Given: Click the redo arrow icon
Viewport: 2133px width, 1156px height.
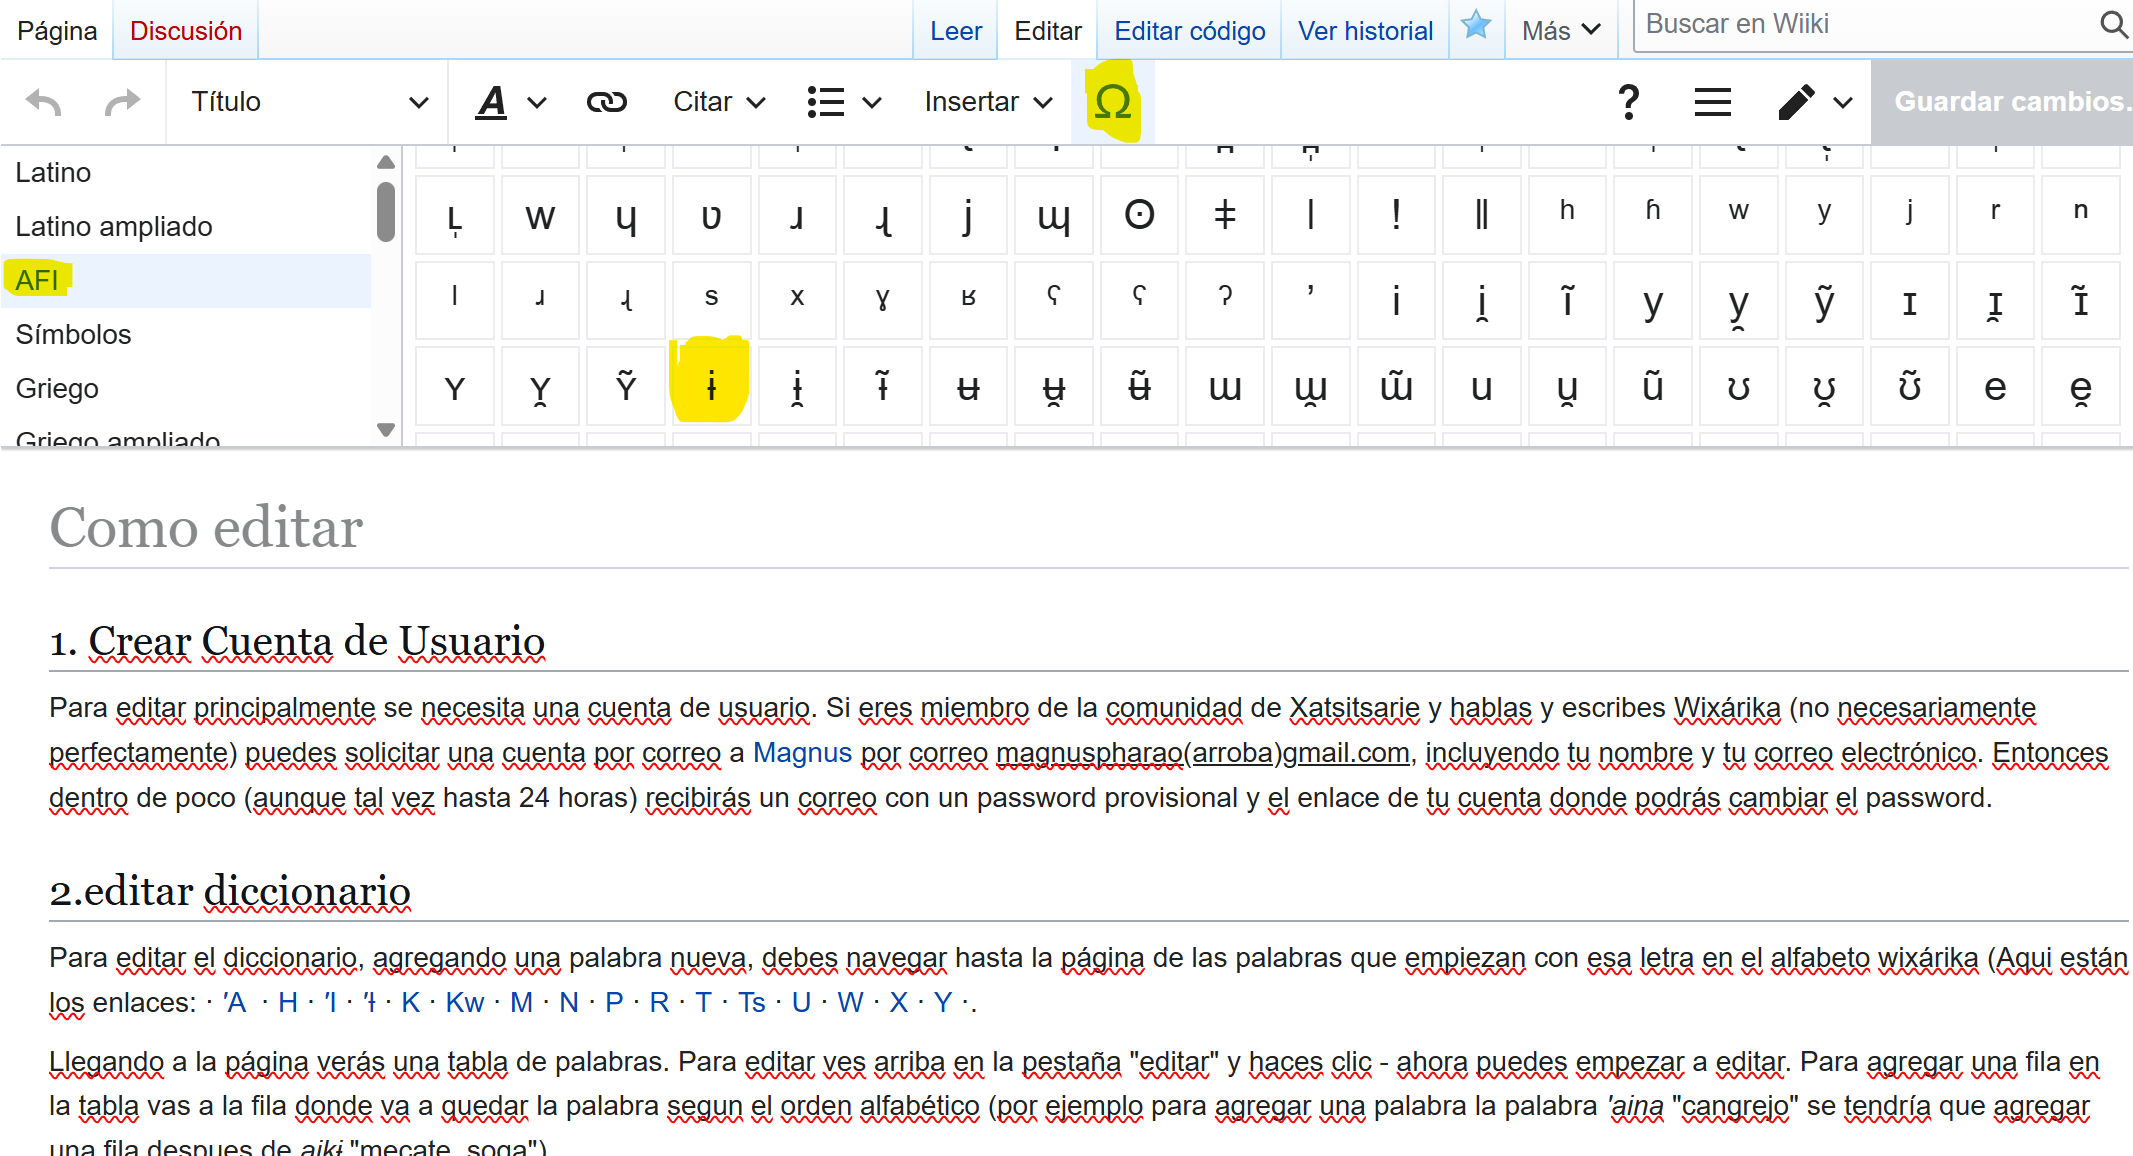Looking at the screenshot, I should coord(122,102).
